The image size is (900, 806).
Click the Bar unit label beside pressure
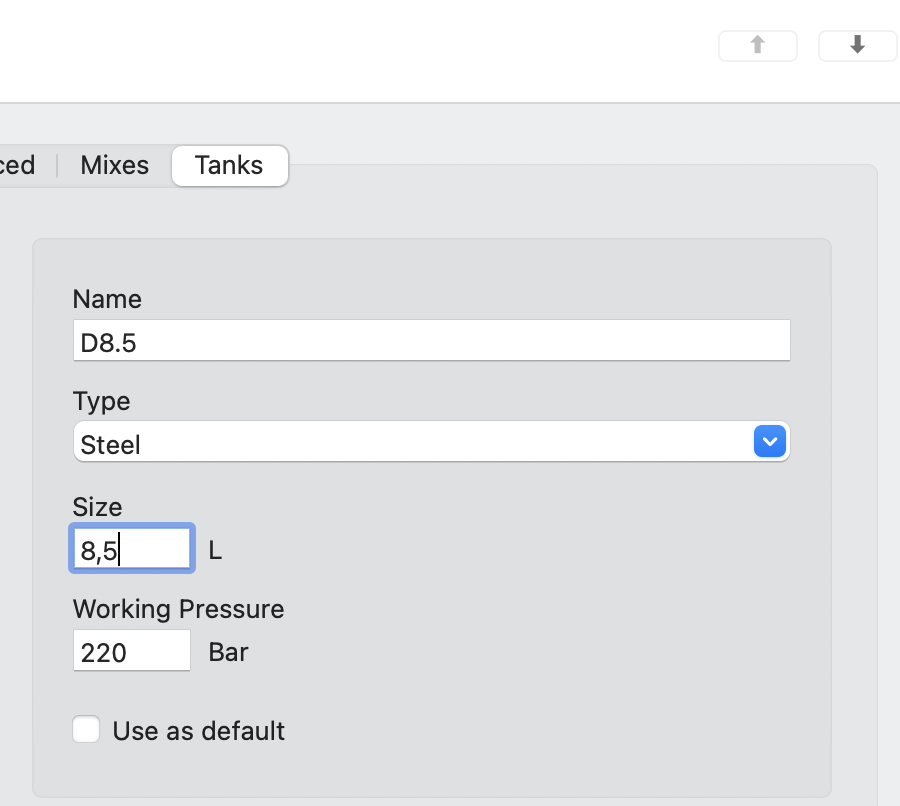(x=228, y=653)
